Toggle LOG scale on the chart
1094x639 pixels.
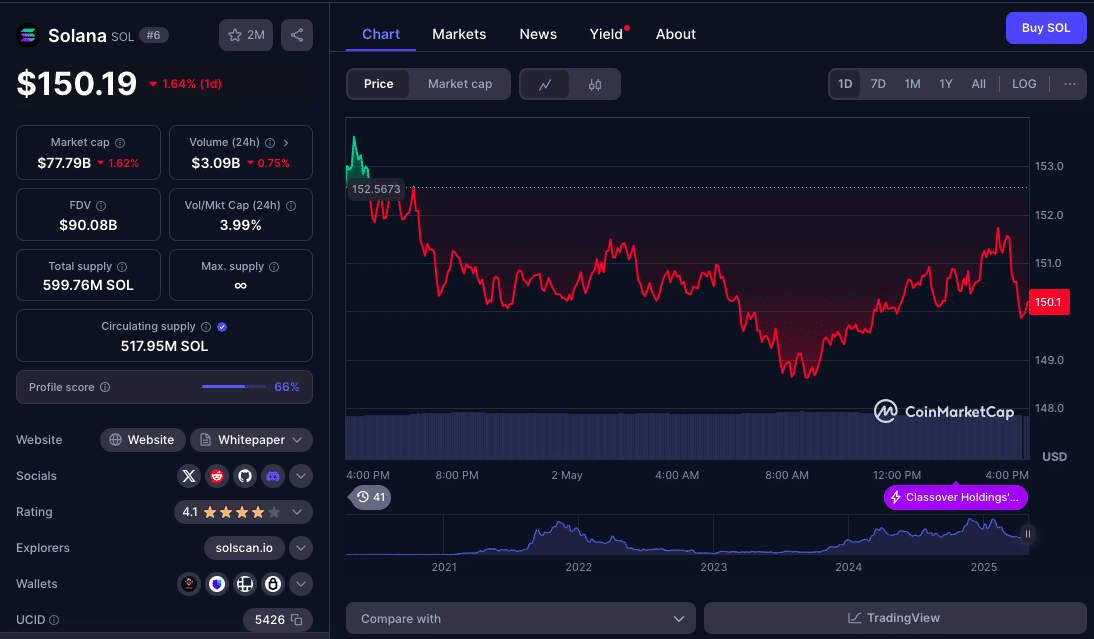(1024, 84)
